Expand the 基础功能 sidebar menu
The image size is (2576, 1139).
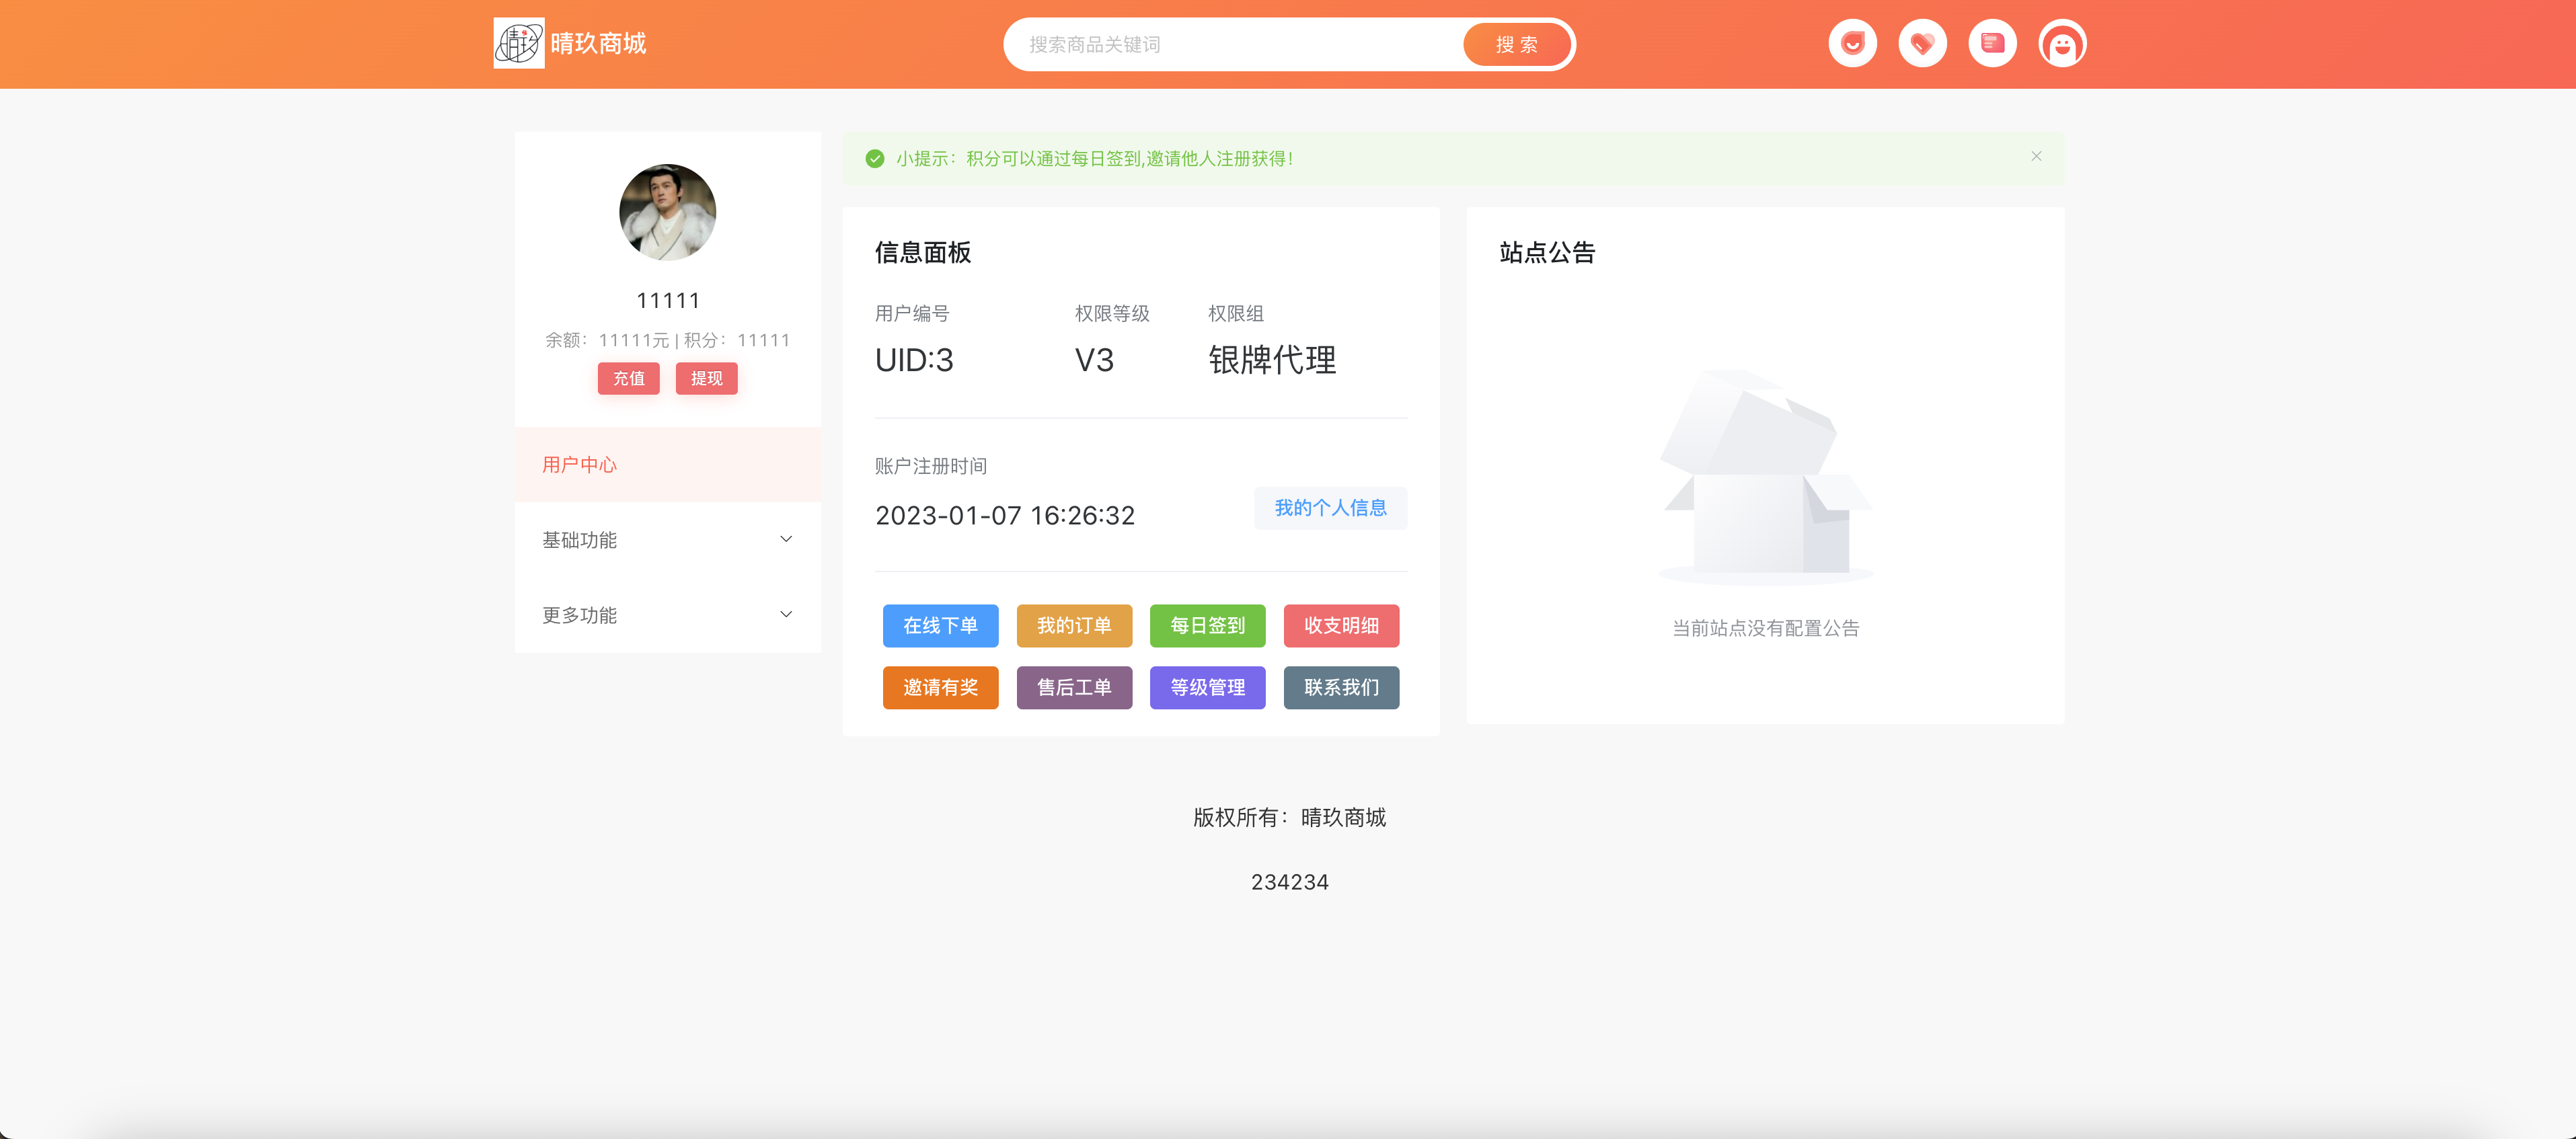click(667, 540)
